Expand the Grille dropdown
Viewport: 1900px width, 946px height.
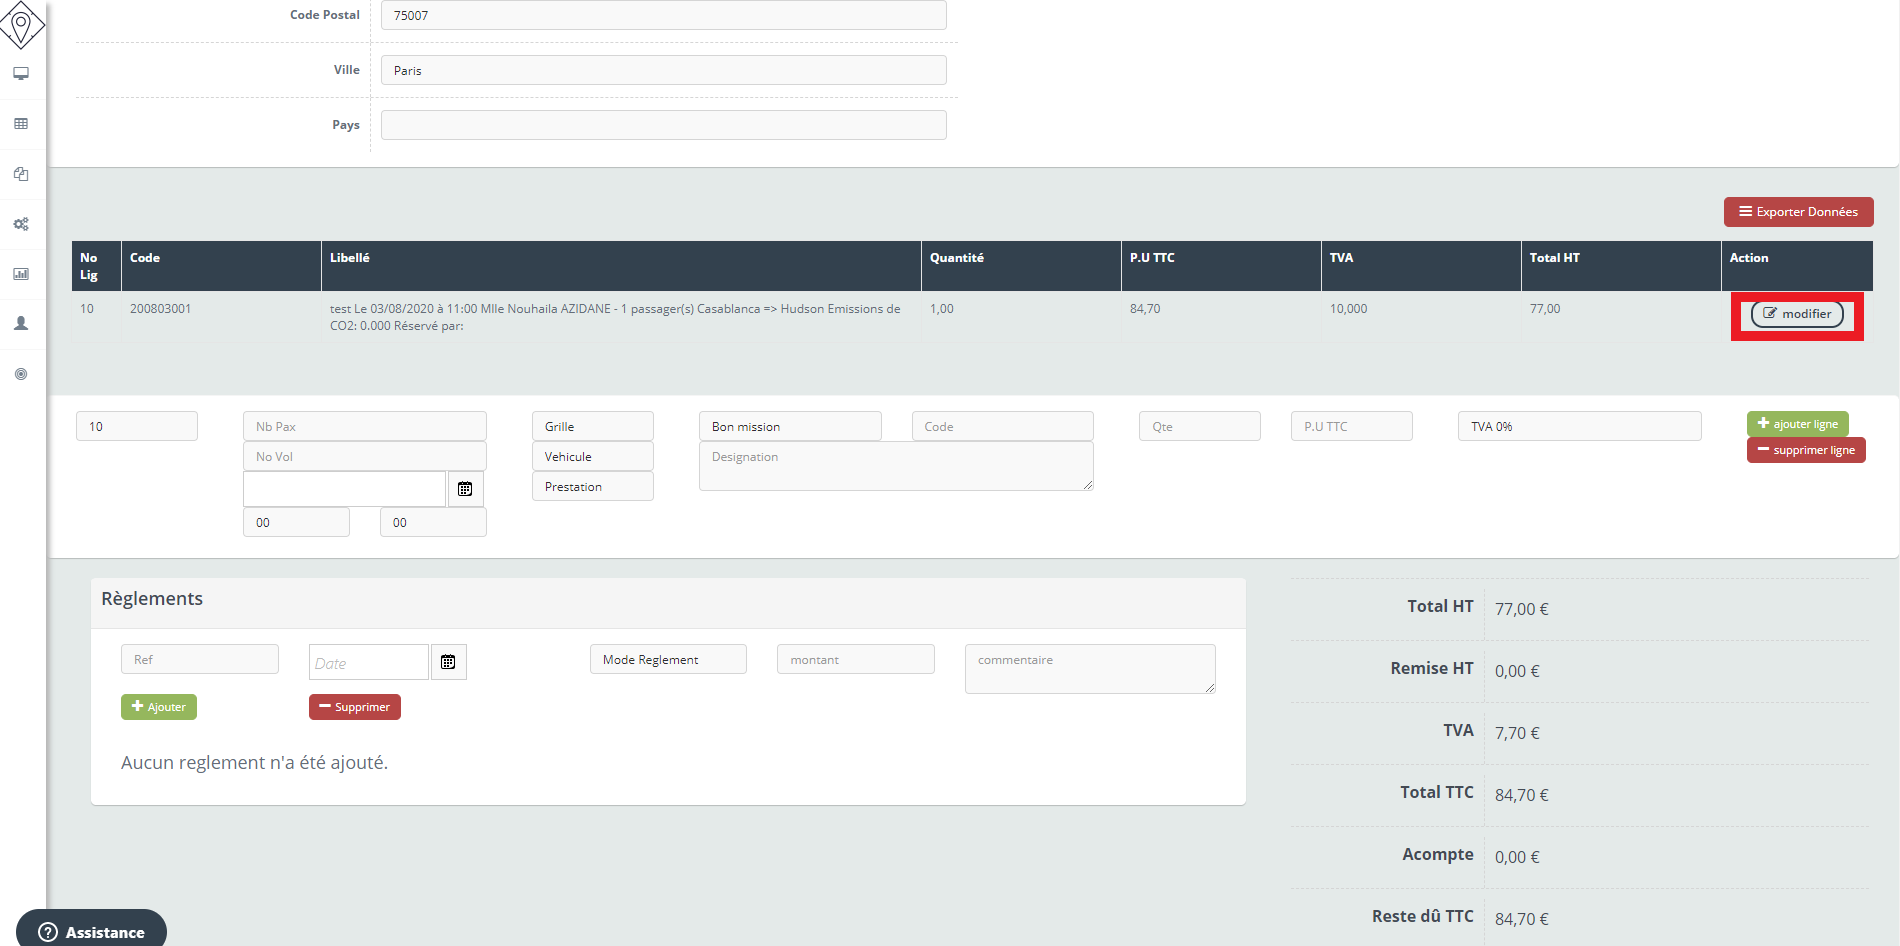[x=592, y=426]
